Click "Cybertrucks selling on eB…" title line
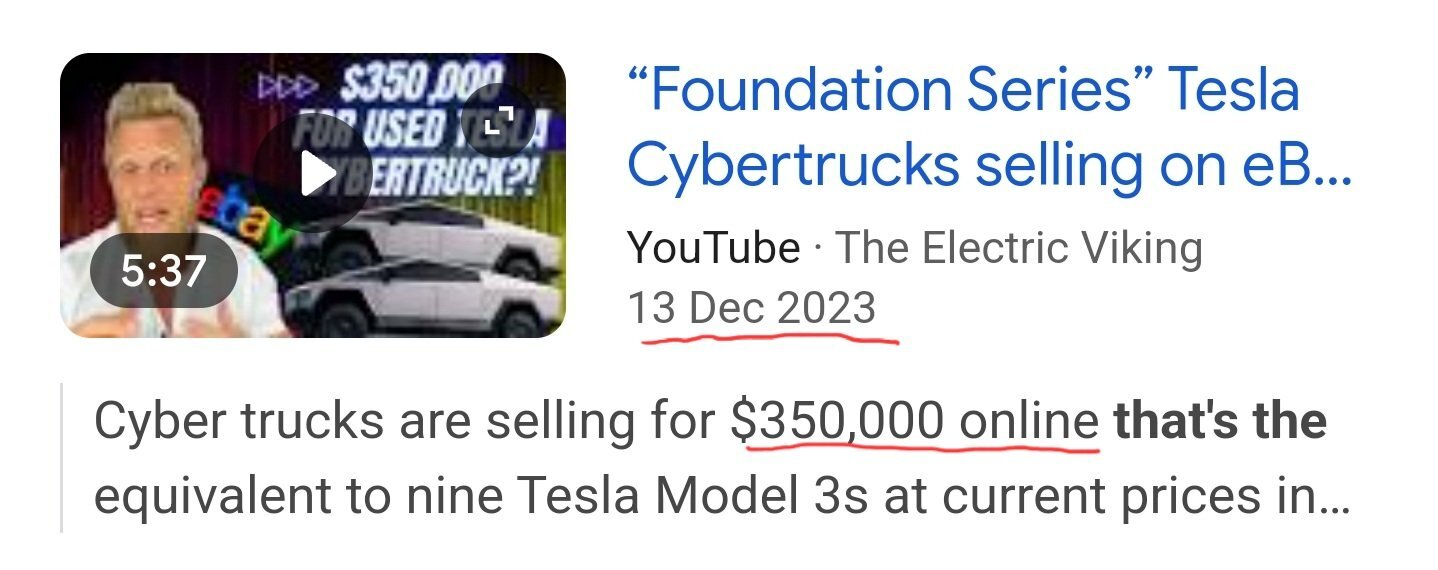The height and width of the screenshot is (570, 1438). [989, 168]
